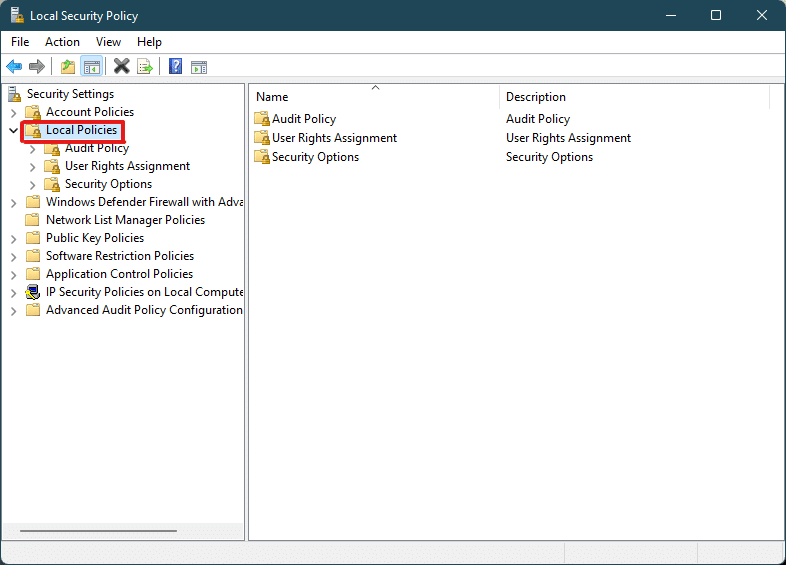Select Local Policies label in tree
Viewport: 786px width, 565px height.
point(81,130)
